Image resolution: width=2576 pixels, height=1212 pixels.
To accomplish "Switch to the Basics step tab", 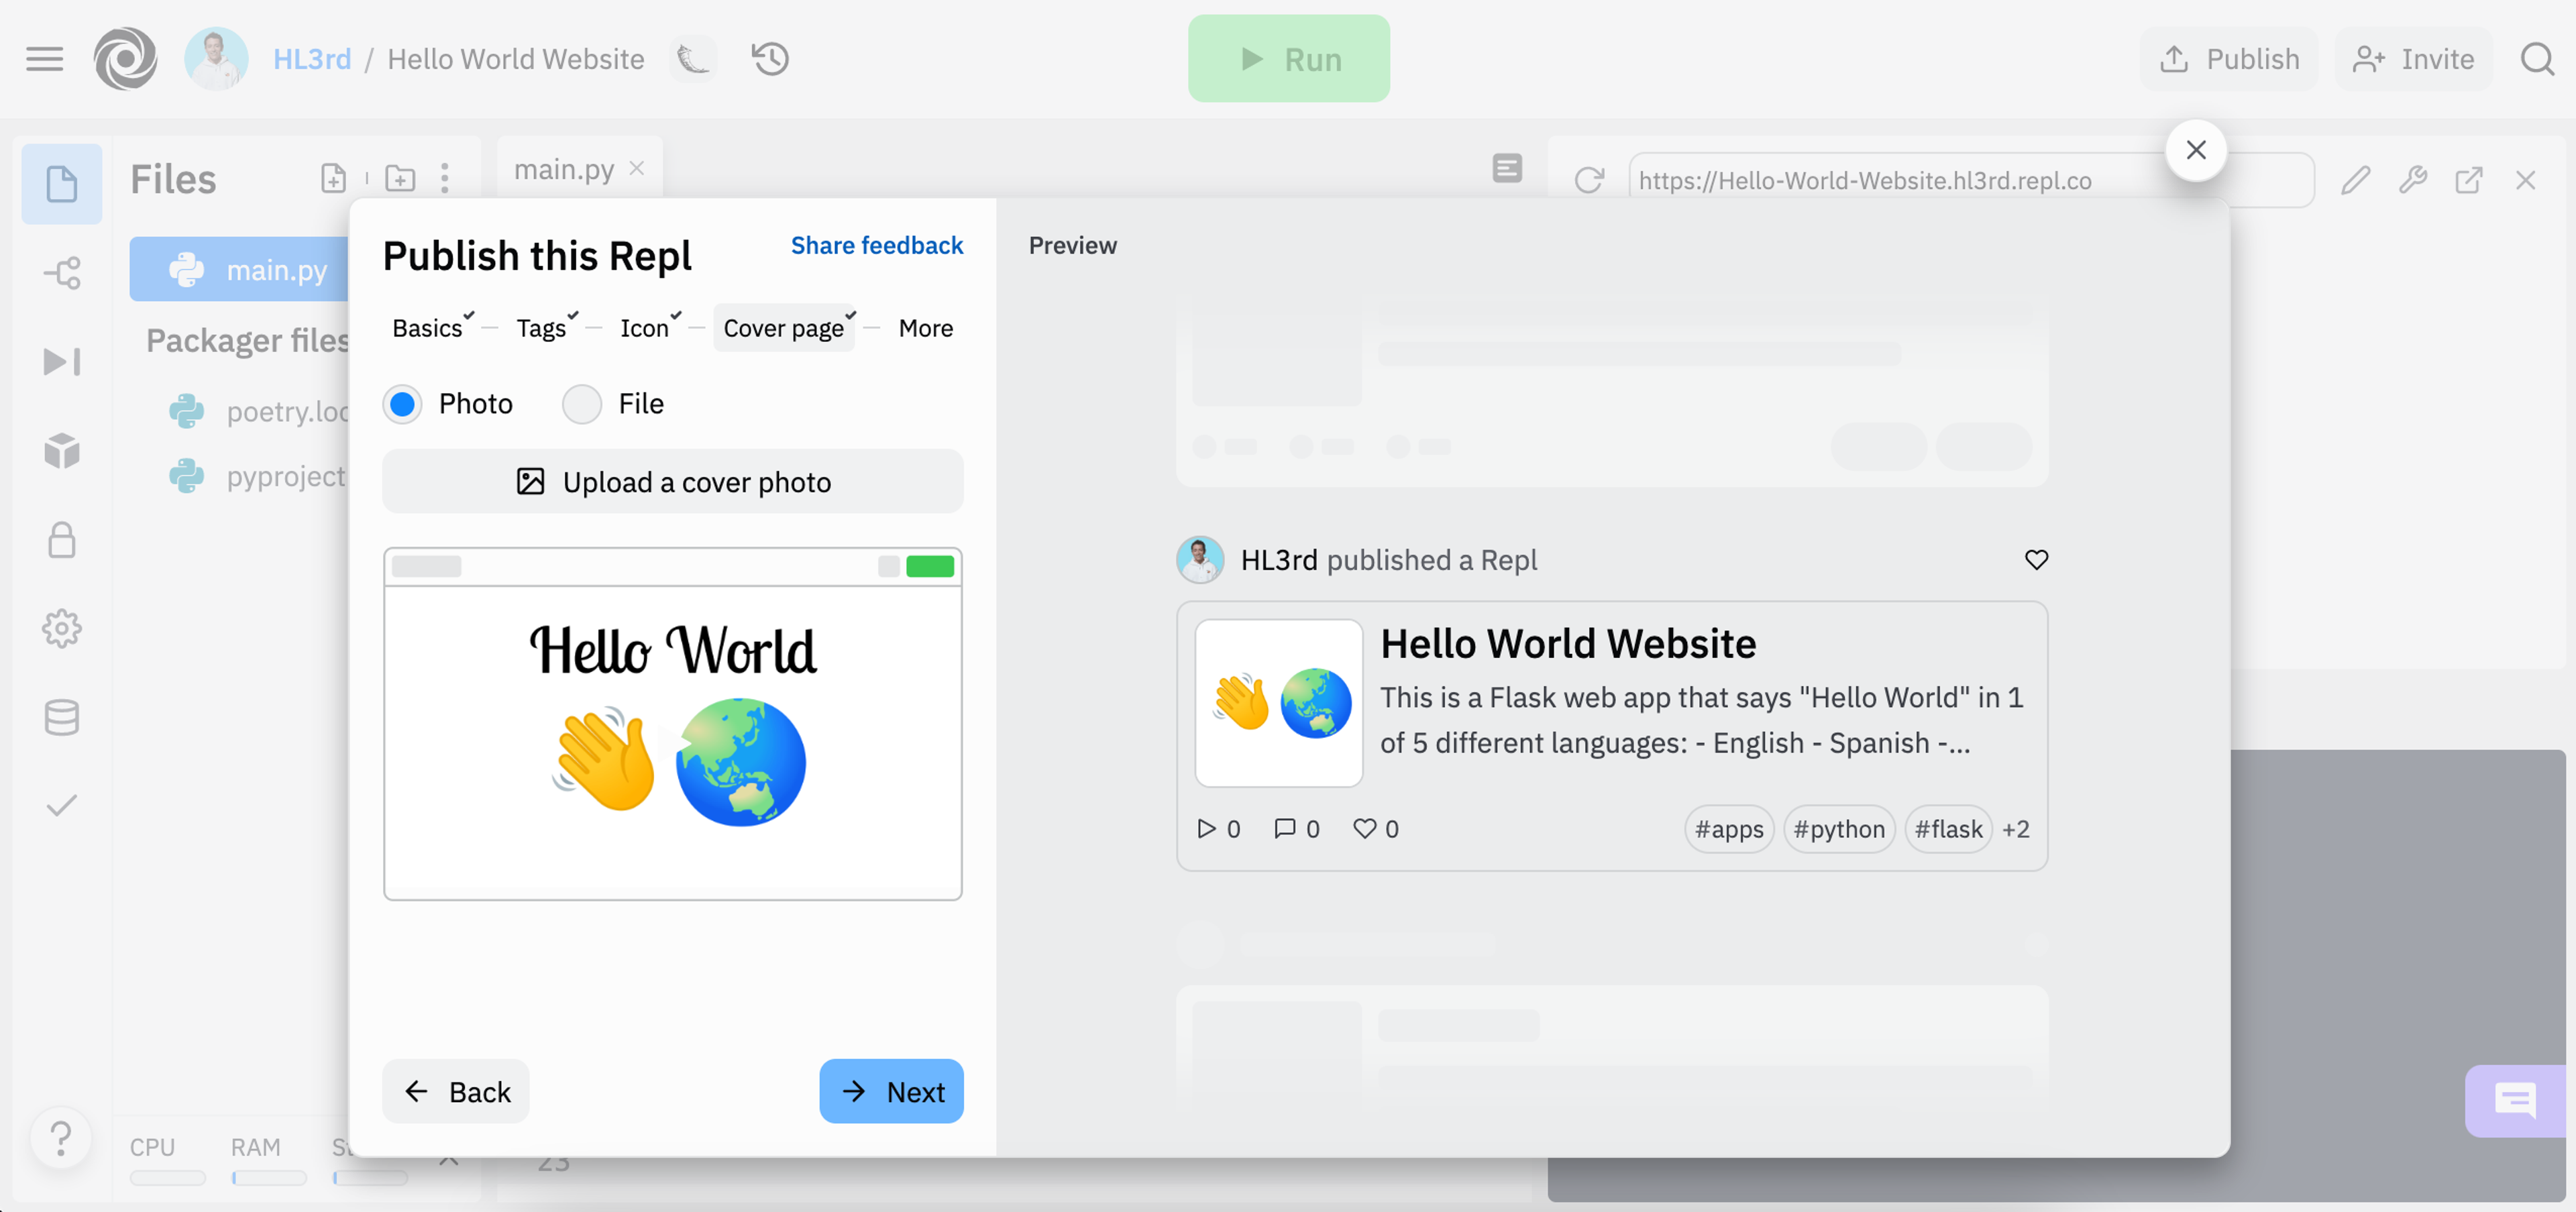I will (x=427, y=328).
